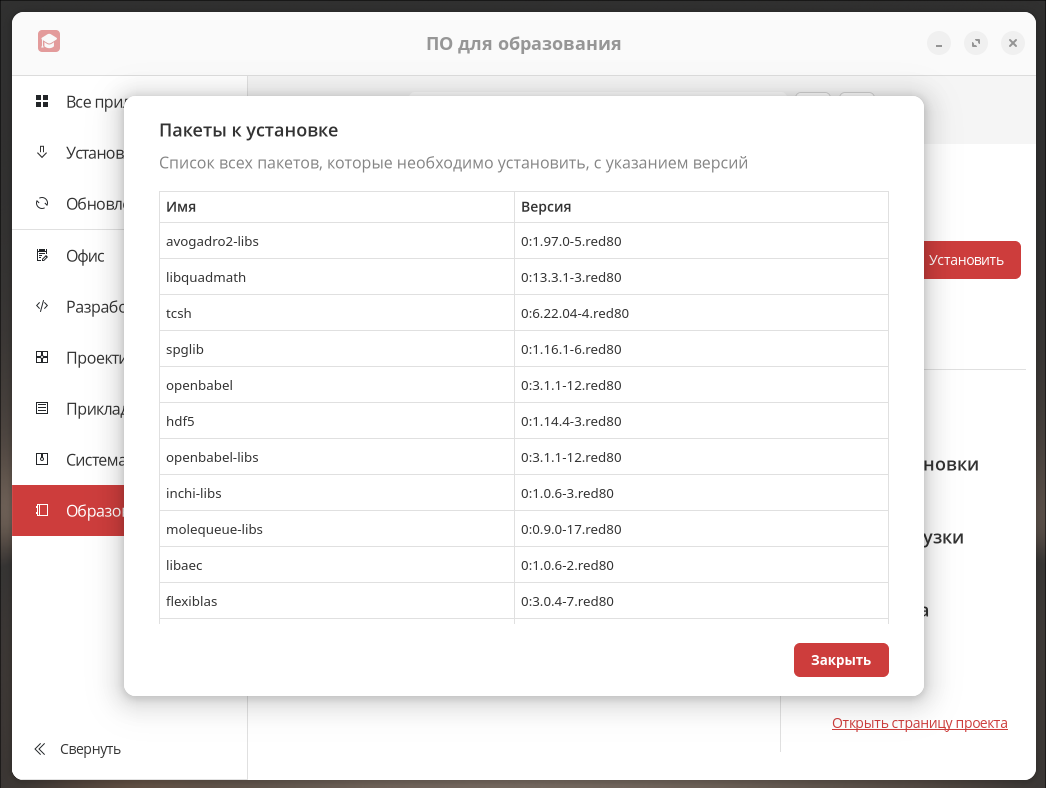Click the flexiblas version cell
The width and height of the screenshot is (1046, 788).
pyautogui.click(x=700, y=601)
